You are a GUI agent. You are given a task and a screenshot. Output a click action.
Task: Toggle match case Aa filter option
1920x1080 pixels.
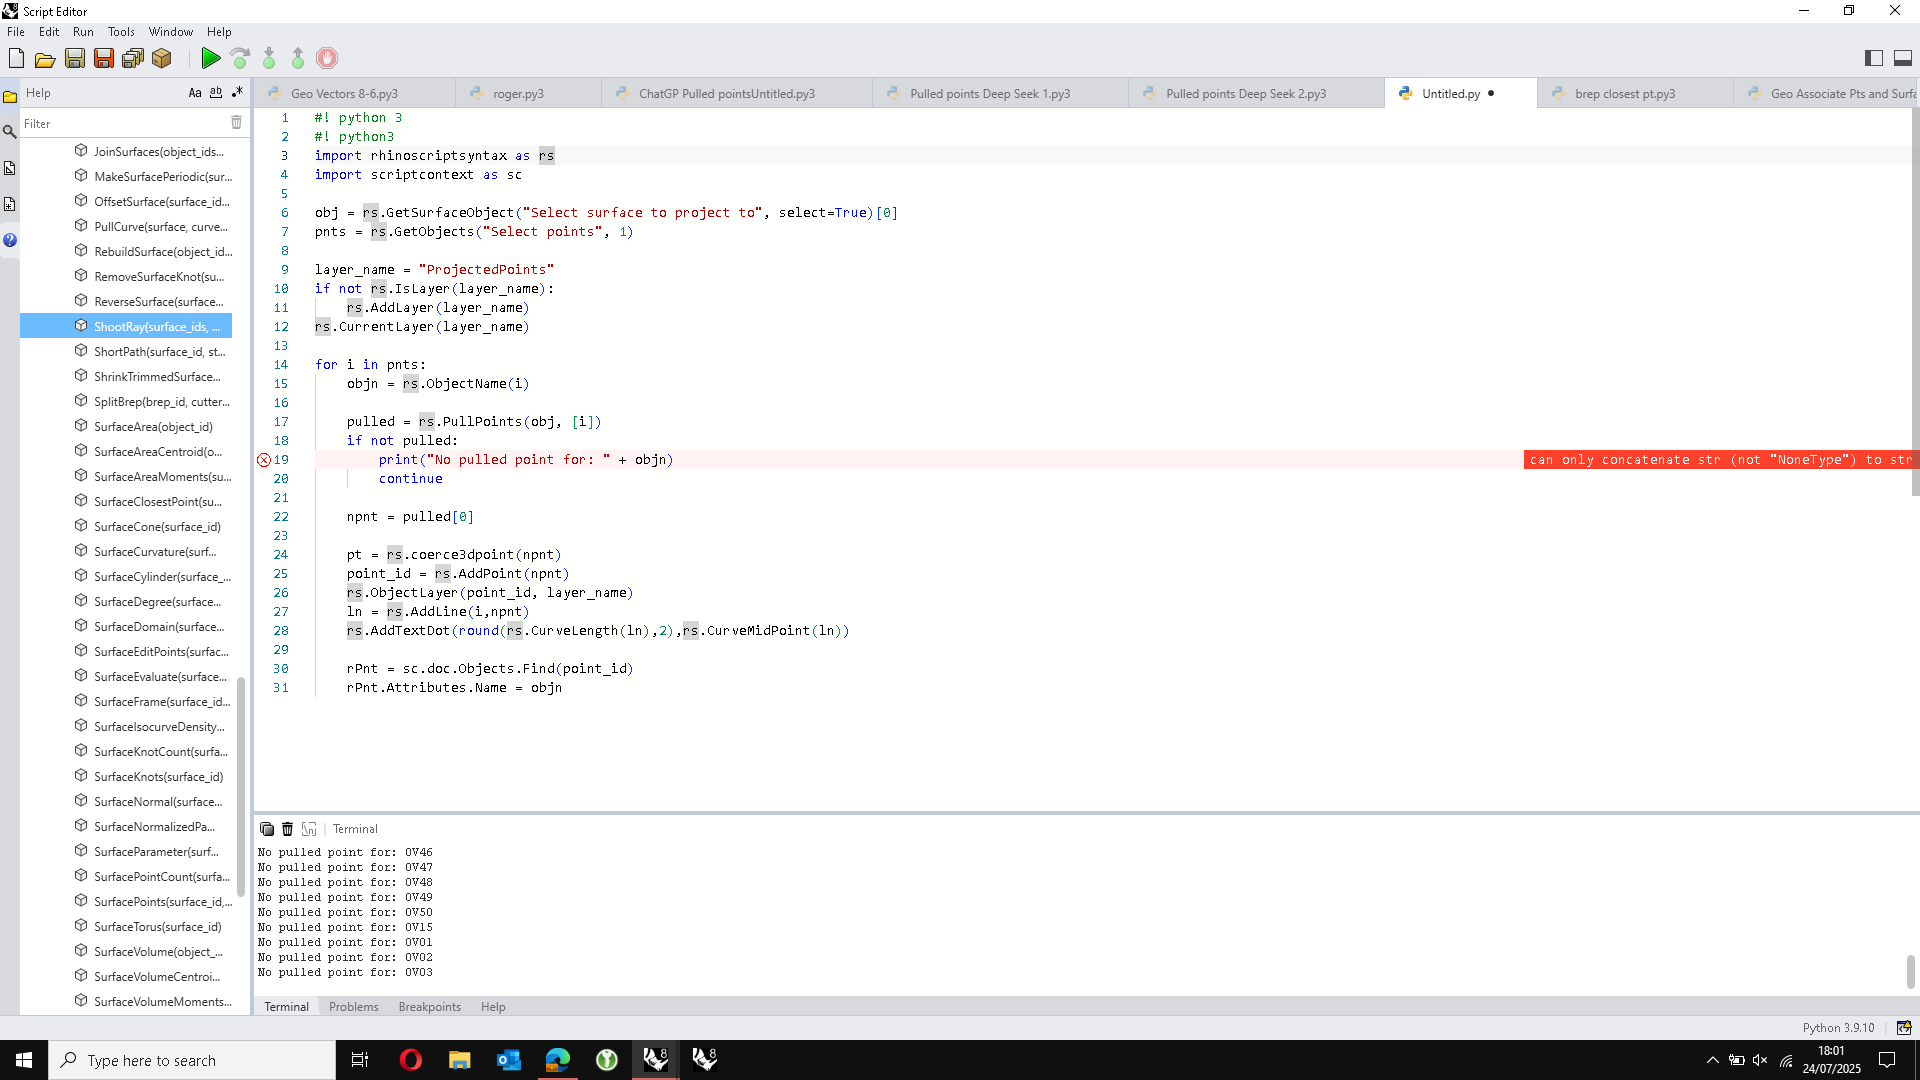click(195, 93)
